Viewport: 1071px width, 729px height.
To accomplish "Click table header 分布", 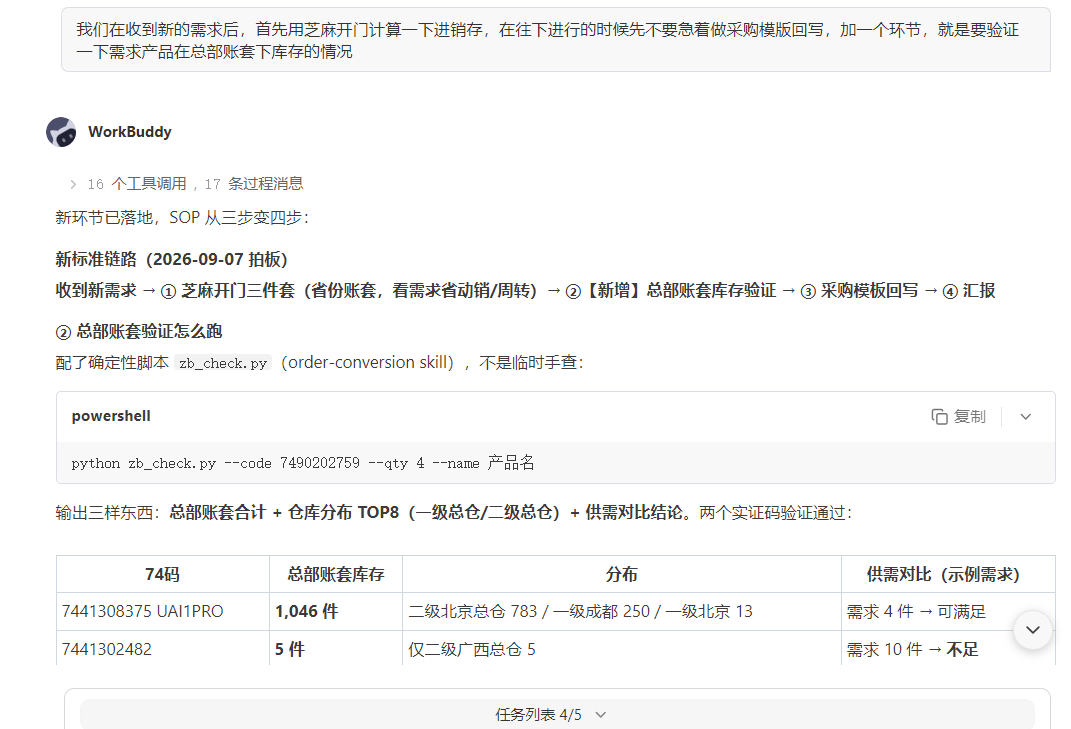I will [622, 575].
